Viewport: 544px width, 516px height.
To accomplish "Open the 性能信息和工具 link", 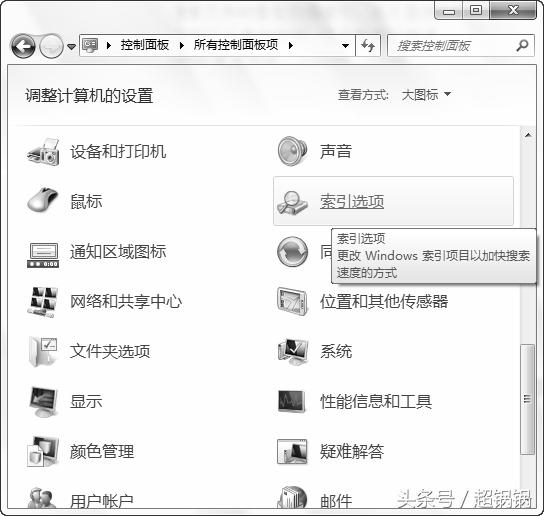I will (x=376, y=401).
